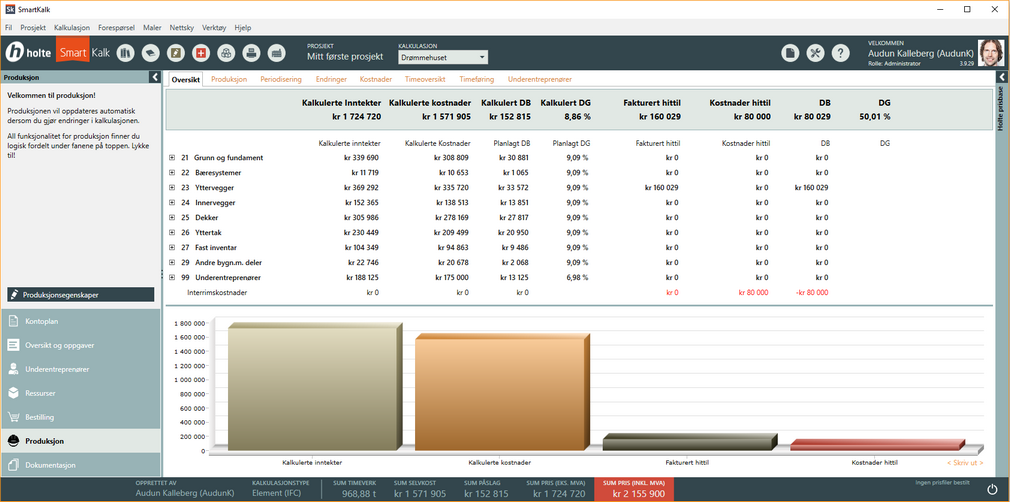Expand row 23 Yttervegger
The width and height of the screenshot is (1010, 502).
coord(172,187)
